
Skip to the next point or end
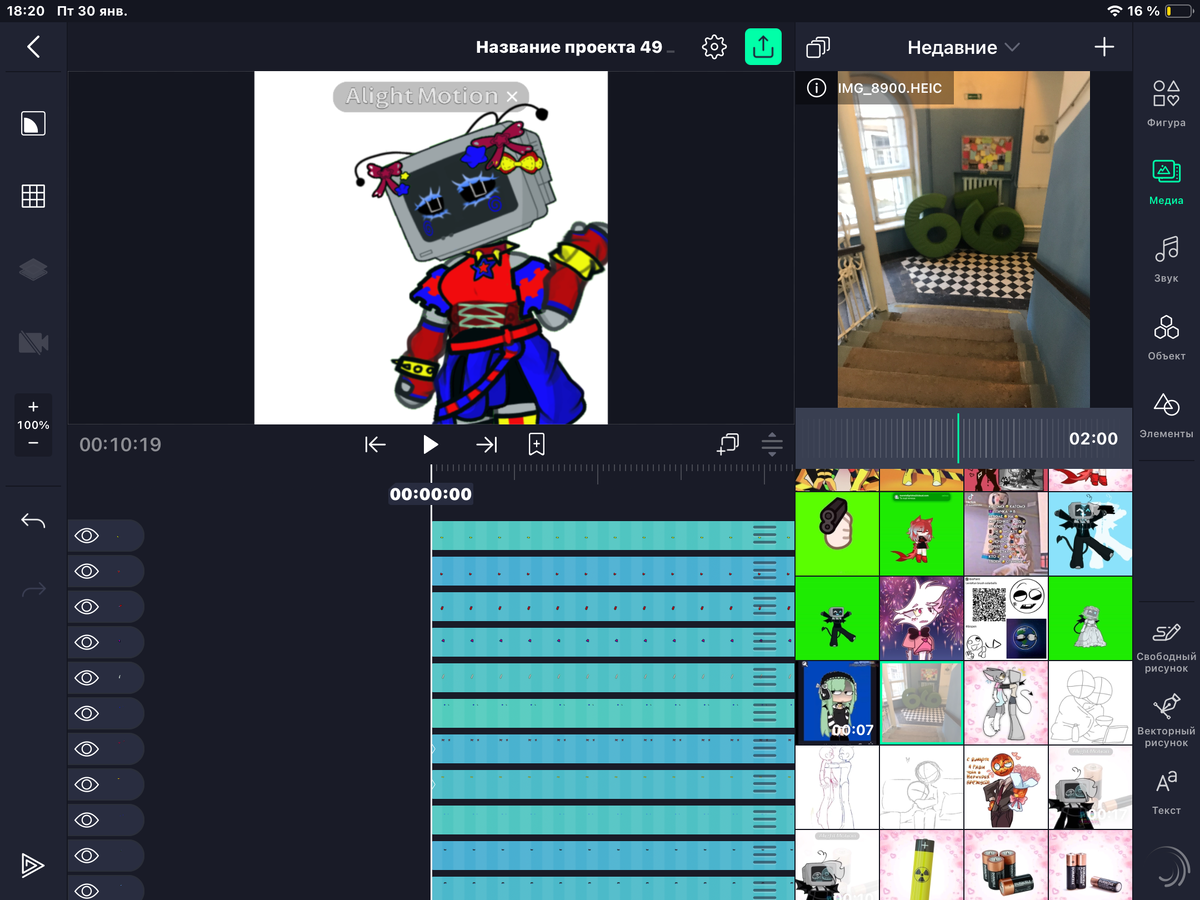coord(487,445)
